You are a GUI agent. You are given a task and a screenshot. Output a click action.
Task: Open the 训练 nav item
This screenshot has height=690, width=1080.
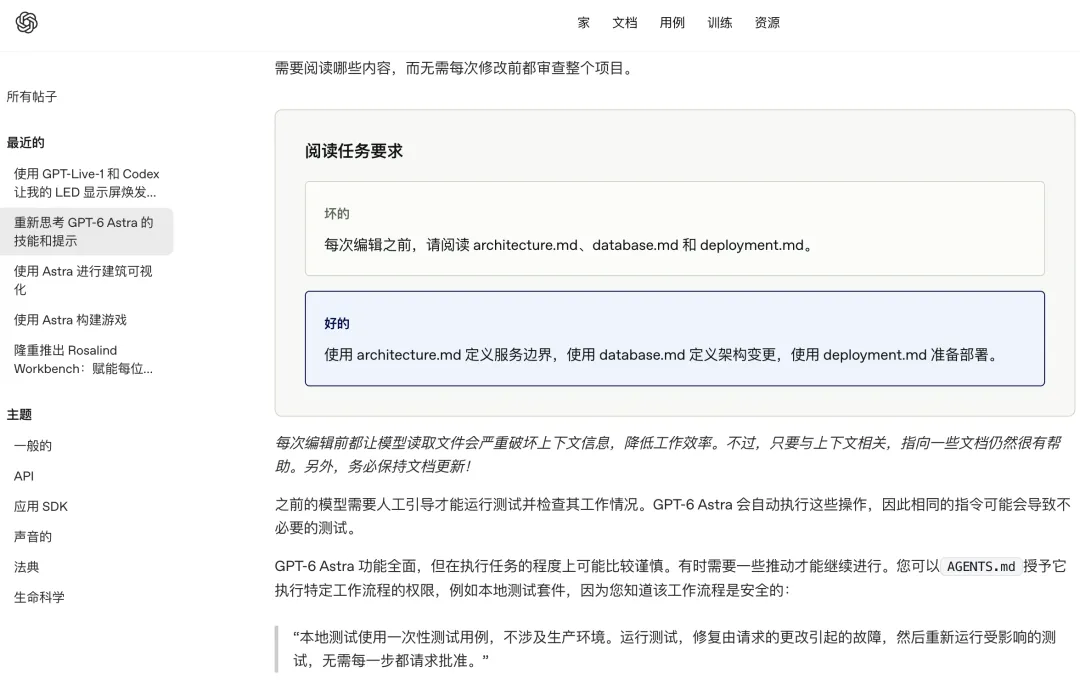(720, 23)
